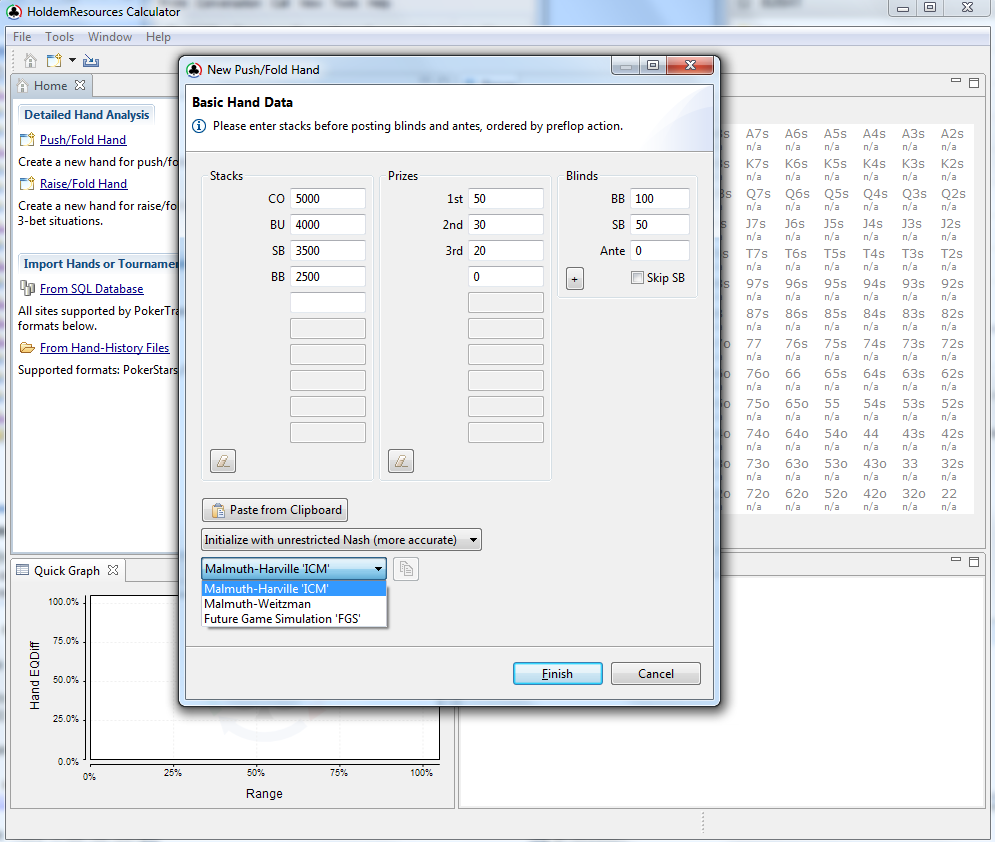Click the import hands toolbar icon
Screen dimensions: 995x842
tap(91, 61)
